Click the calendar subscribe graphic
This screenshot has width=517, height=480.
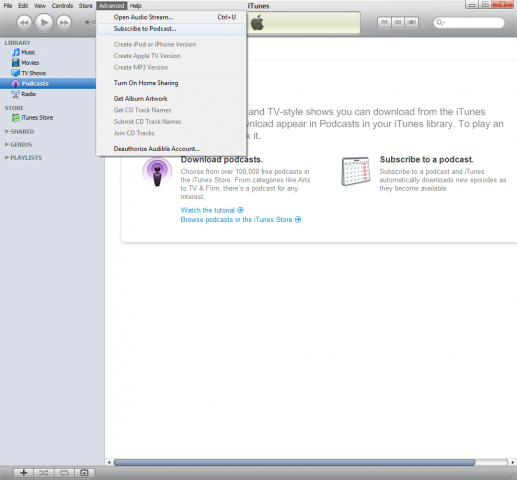click(x=356, y=171)
